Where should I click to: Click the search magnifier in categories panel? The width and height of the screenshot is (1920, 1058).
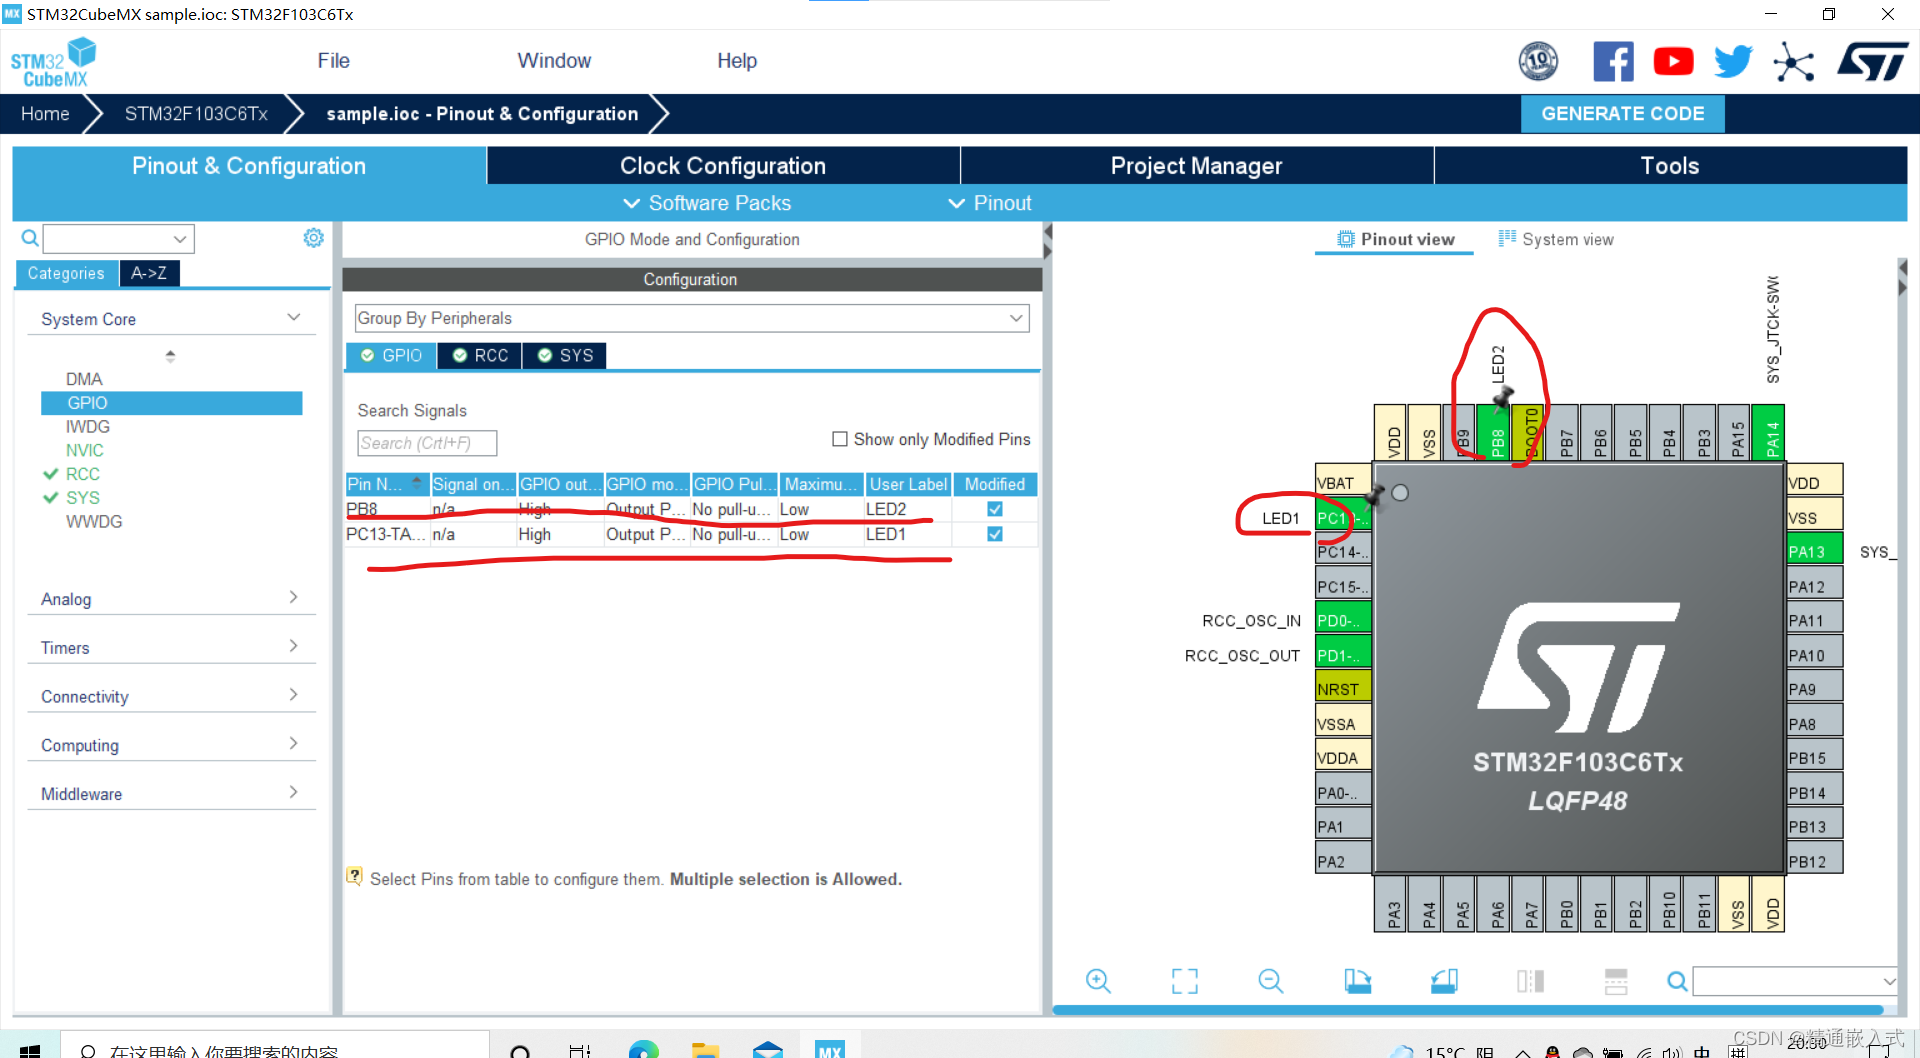[30, 238]
